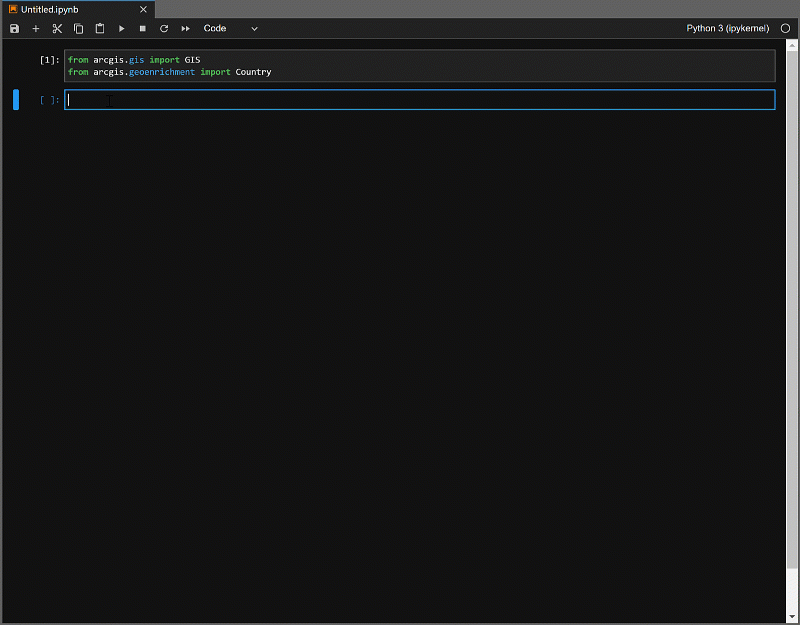Save the notebook with the floppy disk icon
Screen dimensions: 800x625
click(x=14, y=29)
